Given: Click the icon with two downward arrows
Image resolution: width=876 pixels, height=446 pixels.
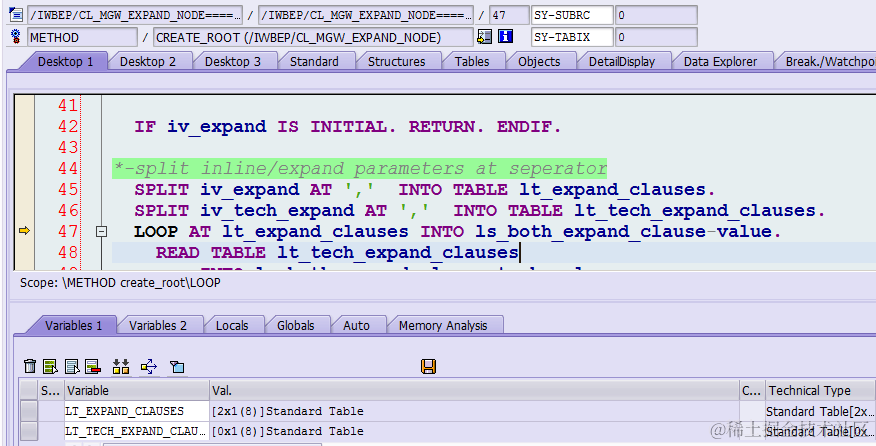Looking at the screenshot, I should (x=121, y=367).
